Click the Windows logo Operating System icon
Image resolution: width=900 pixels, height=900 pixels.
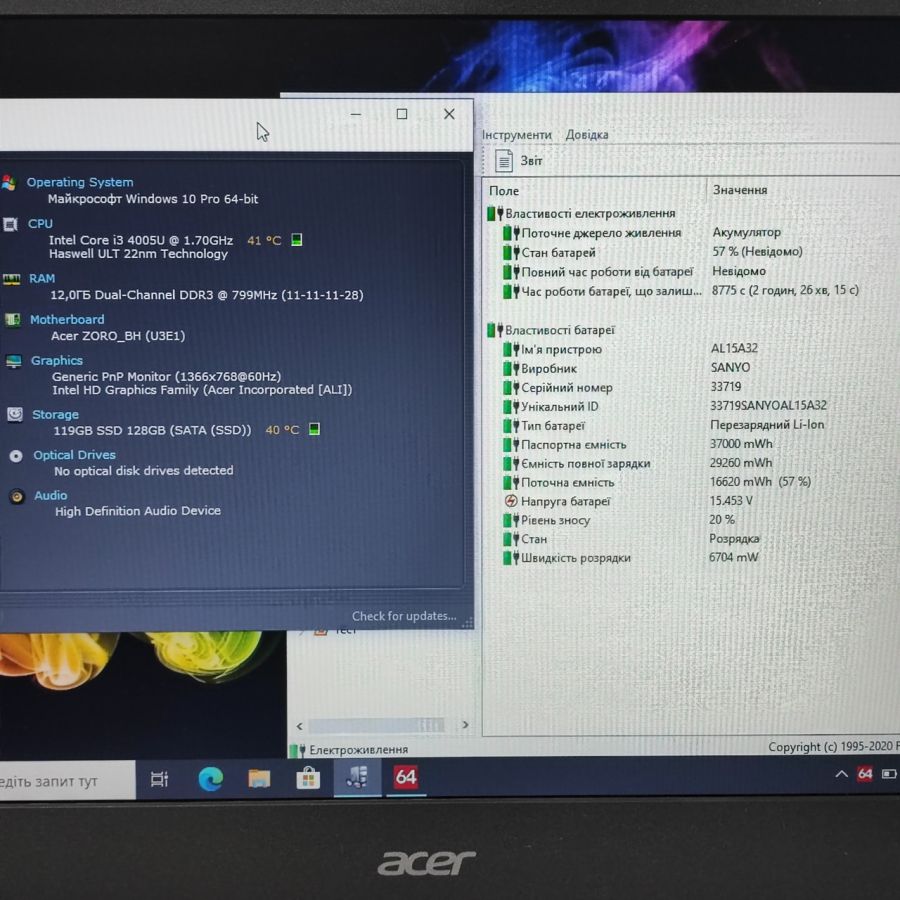9,183
